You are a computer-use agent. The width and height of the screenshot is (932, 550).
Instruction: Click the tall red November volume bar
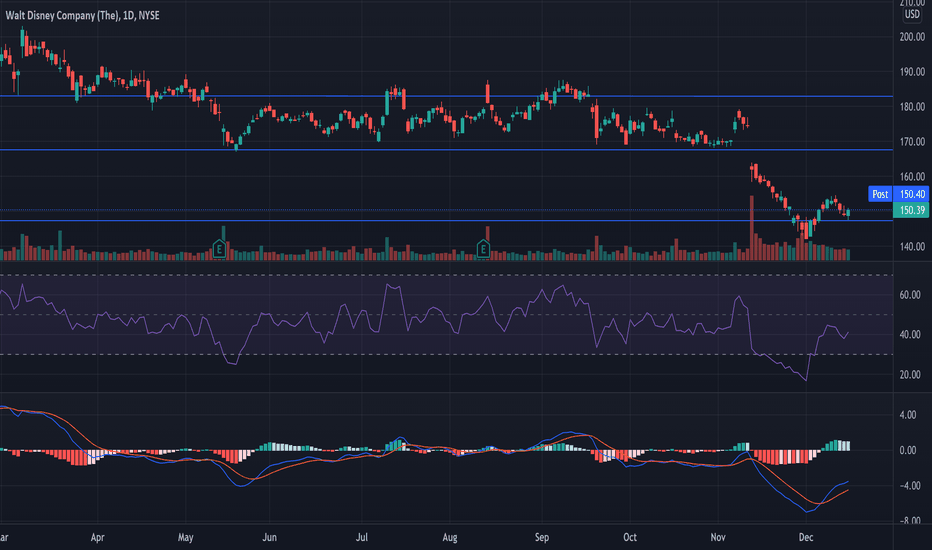click(x=752, y=228)
